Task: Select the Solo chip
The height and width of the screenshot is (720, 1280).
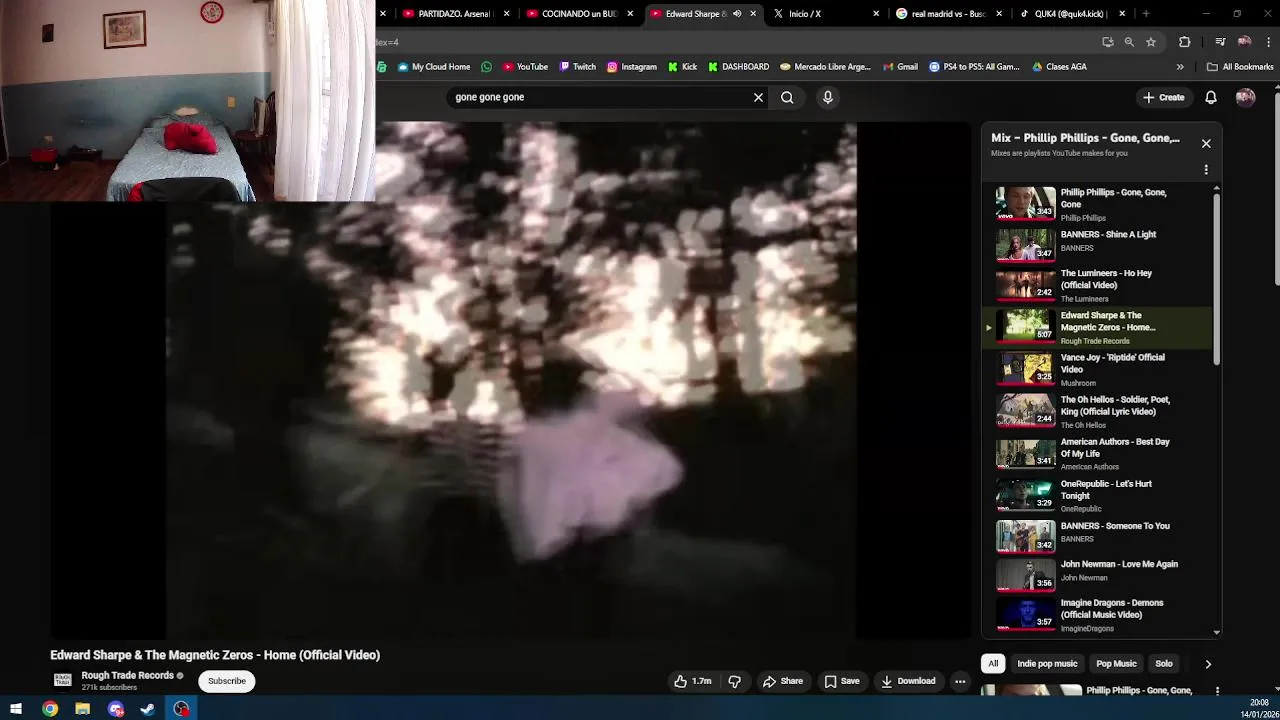Action: tap(1164, 664)
